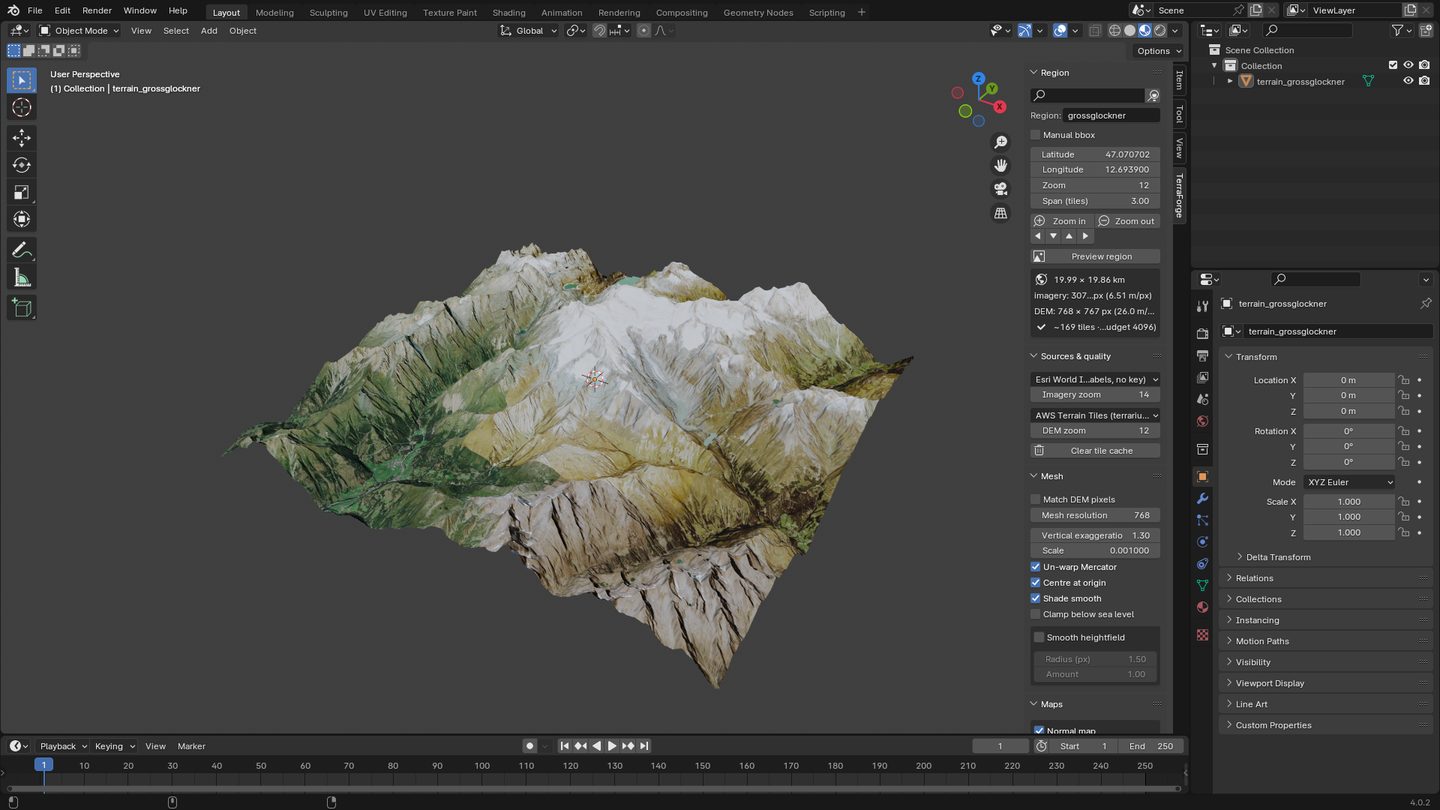Viewport: 1440px width, 810px height.
Task: Select the Add Cube tool
Action: 21,308
